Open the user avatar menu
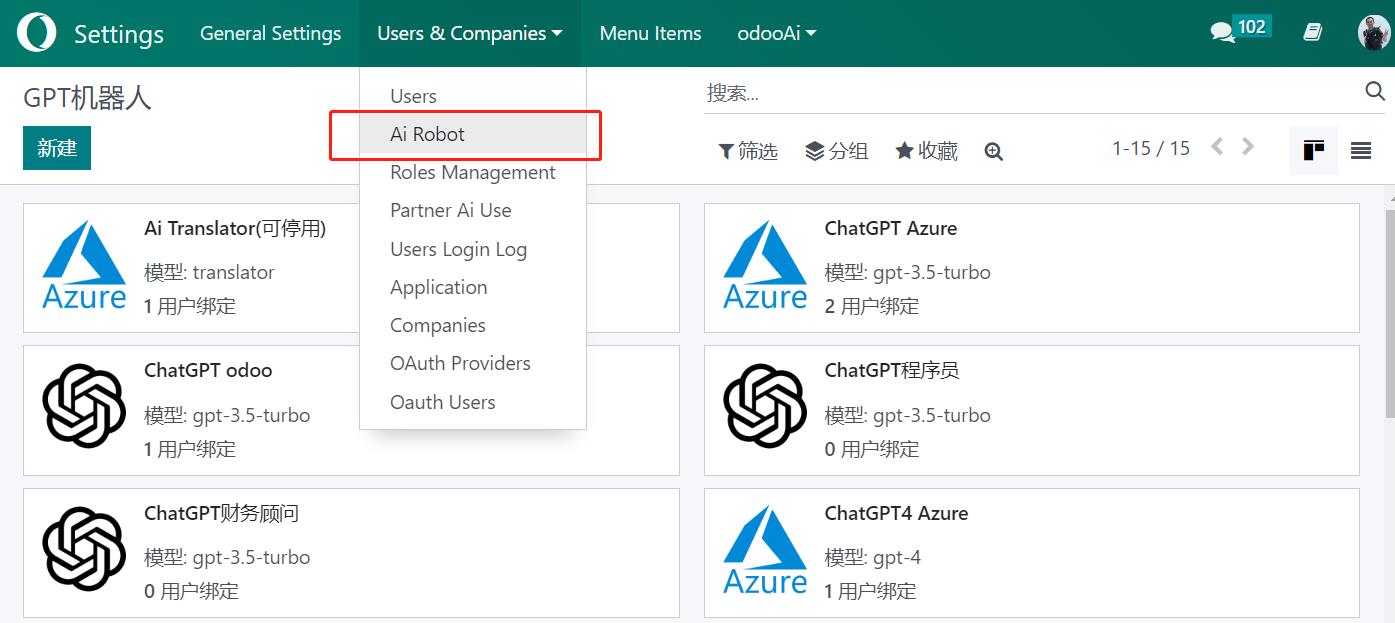The image size is (1395, 623). tap(1373, 33)
